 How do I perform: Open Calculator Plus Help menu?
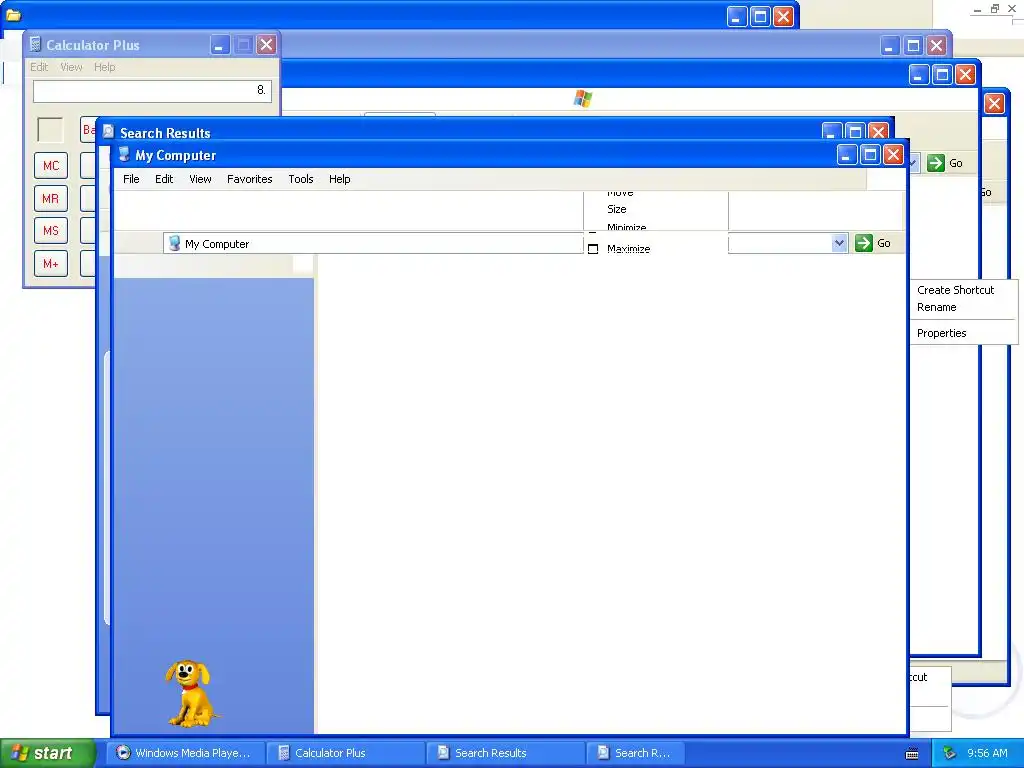tap(104, 67)
